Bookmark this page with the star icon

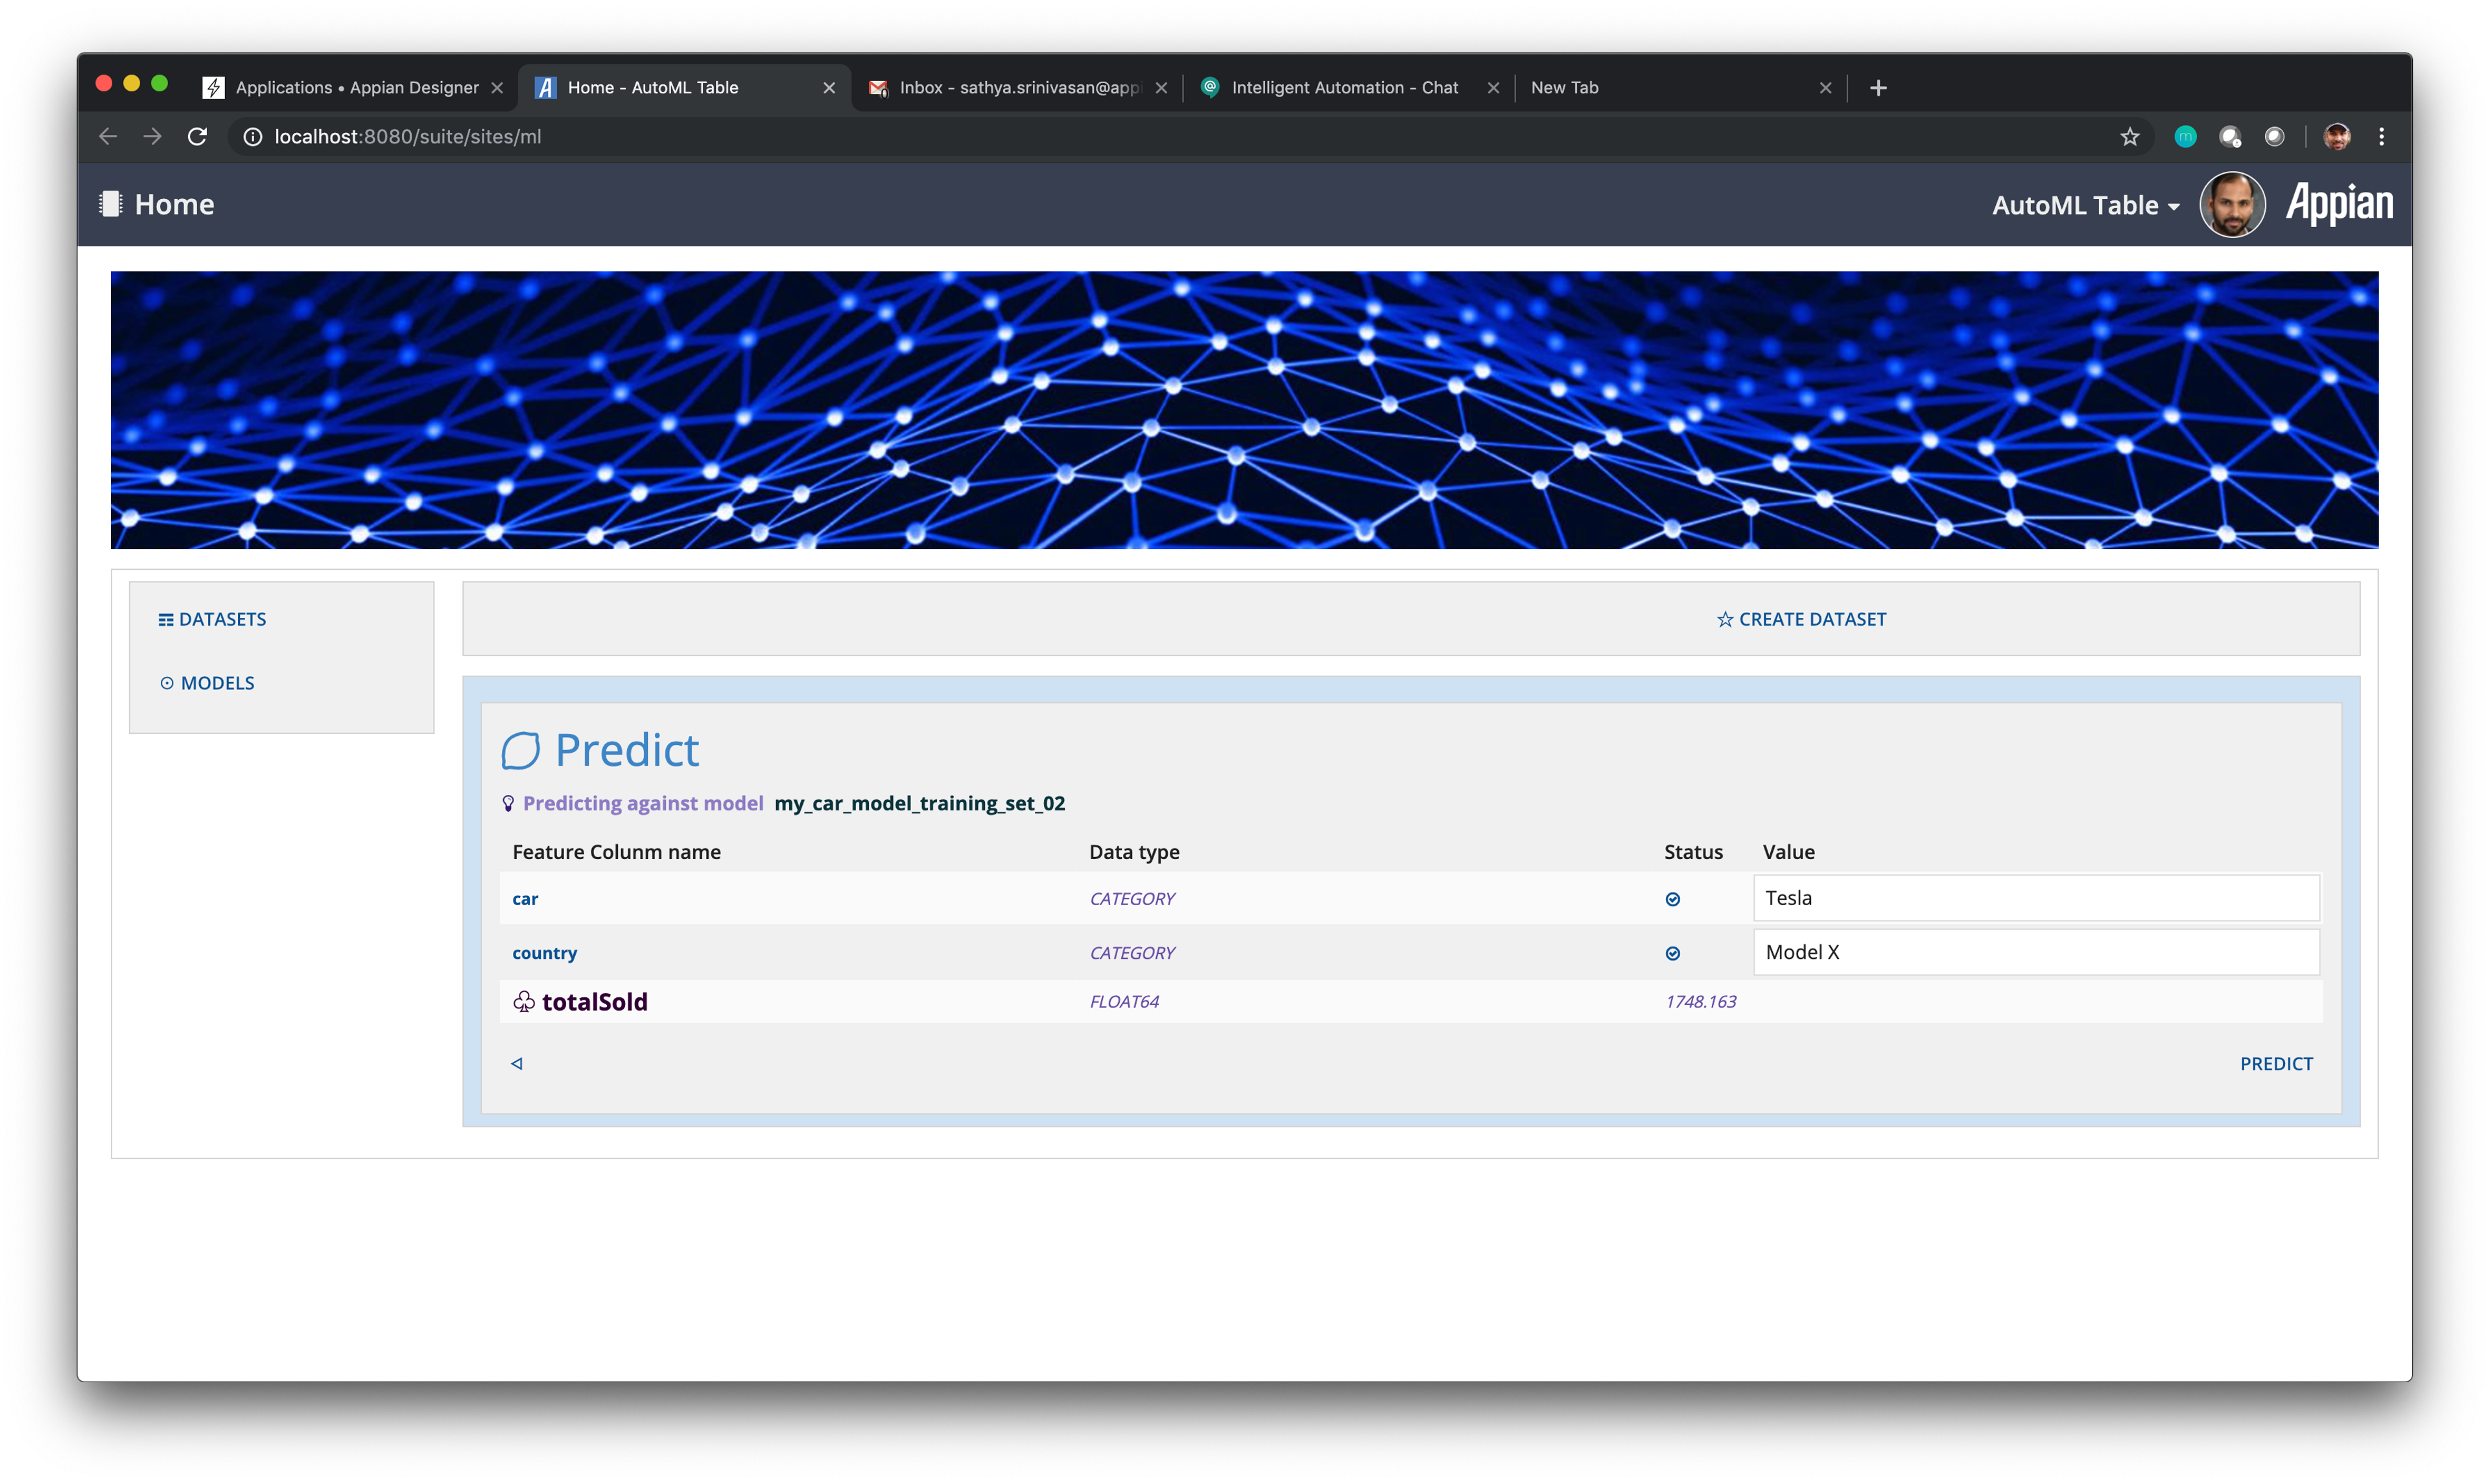point(2129,136)
